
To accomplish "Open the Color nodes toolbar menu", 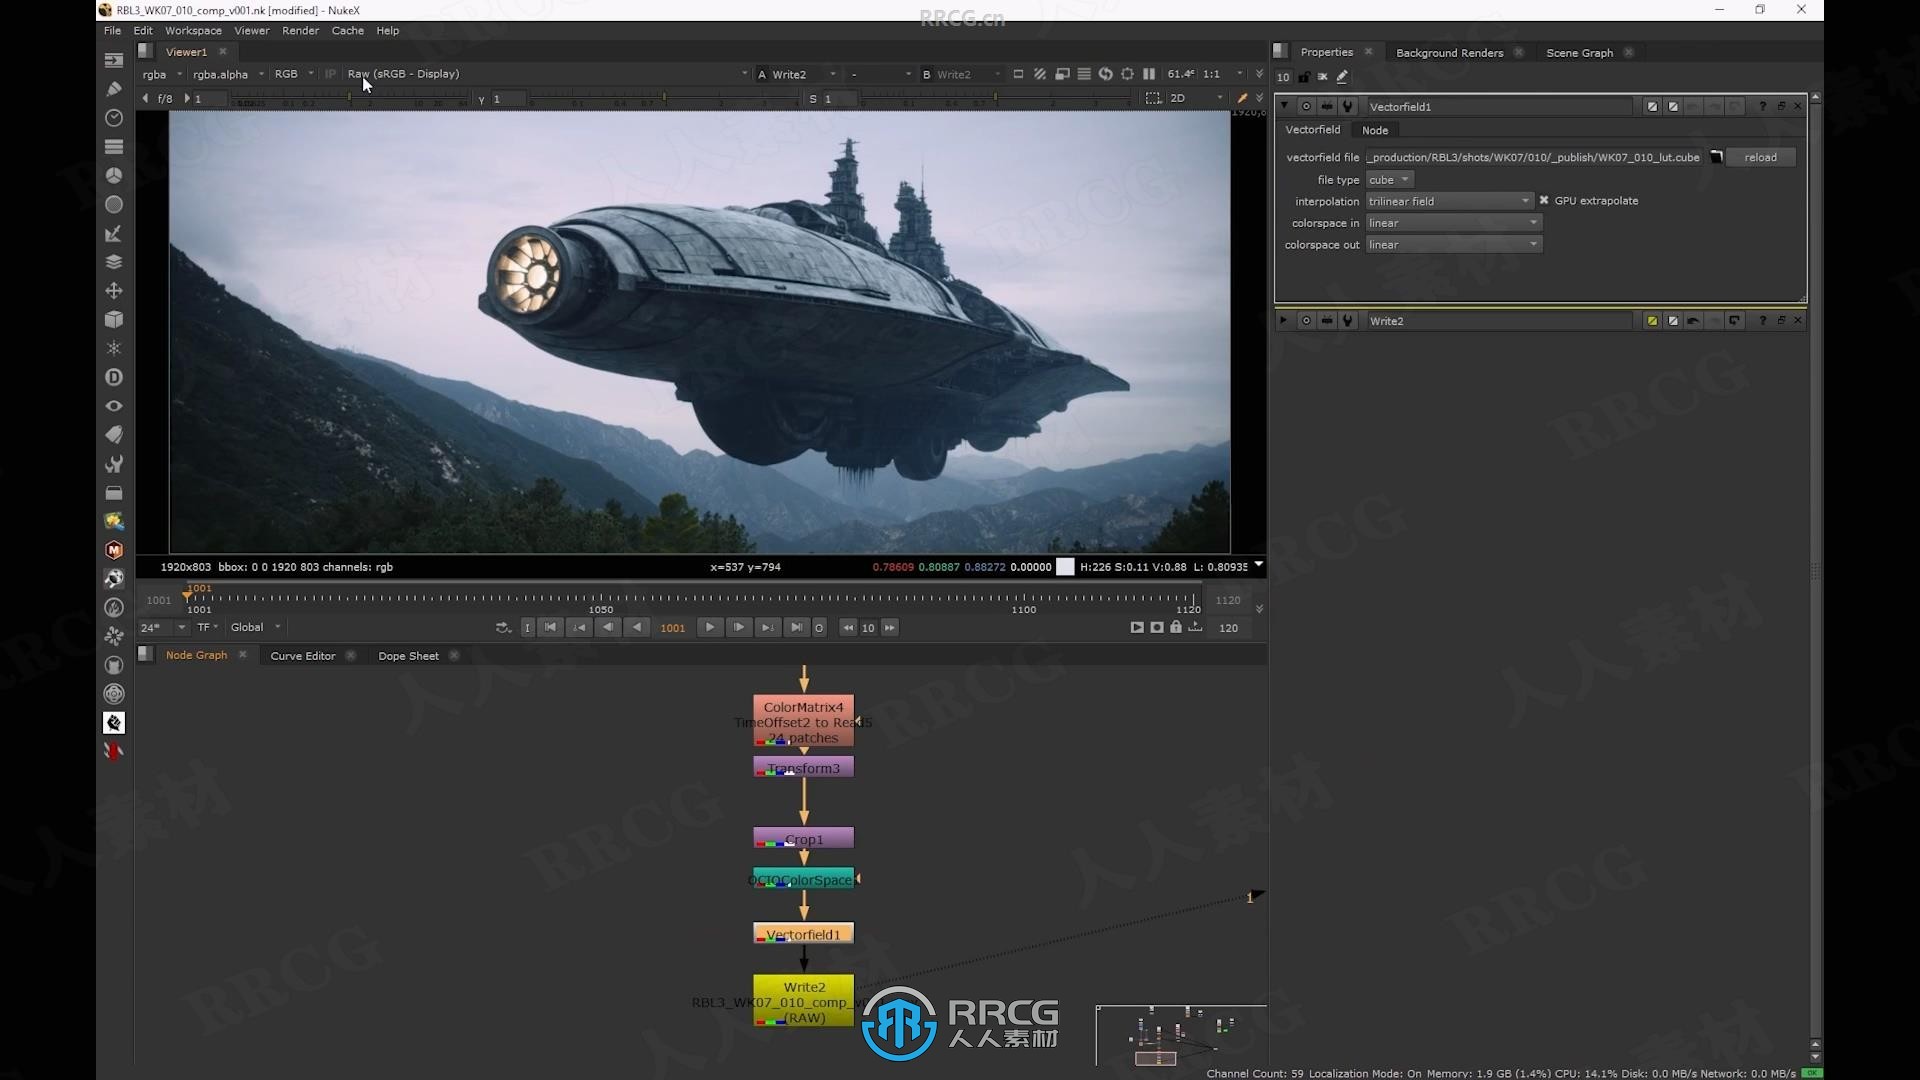I will click(x=114, y=175).
